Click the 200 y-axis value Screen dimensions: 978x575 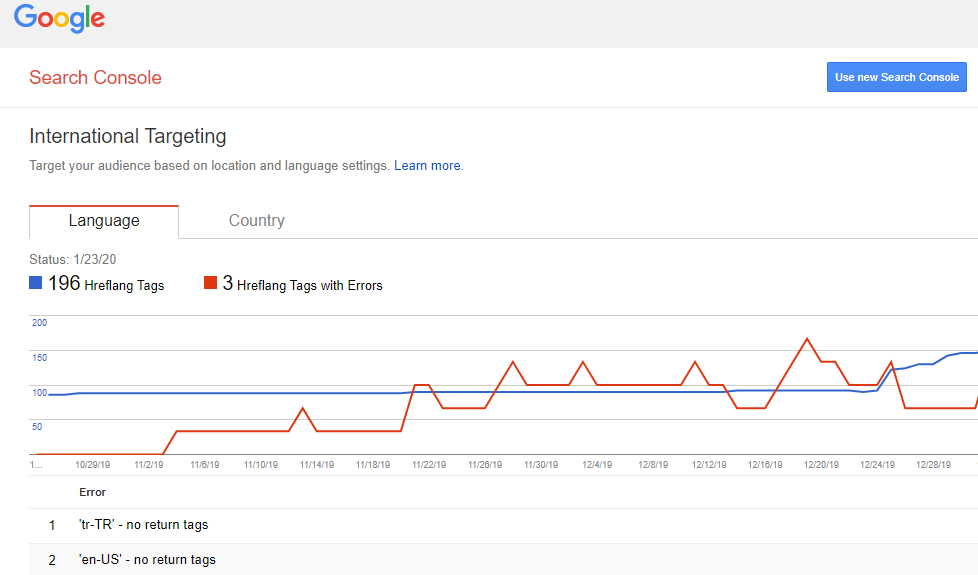tap(39, 323)
